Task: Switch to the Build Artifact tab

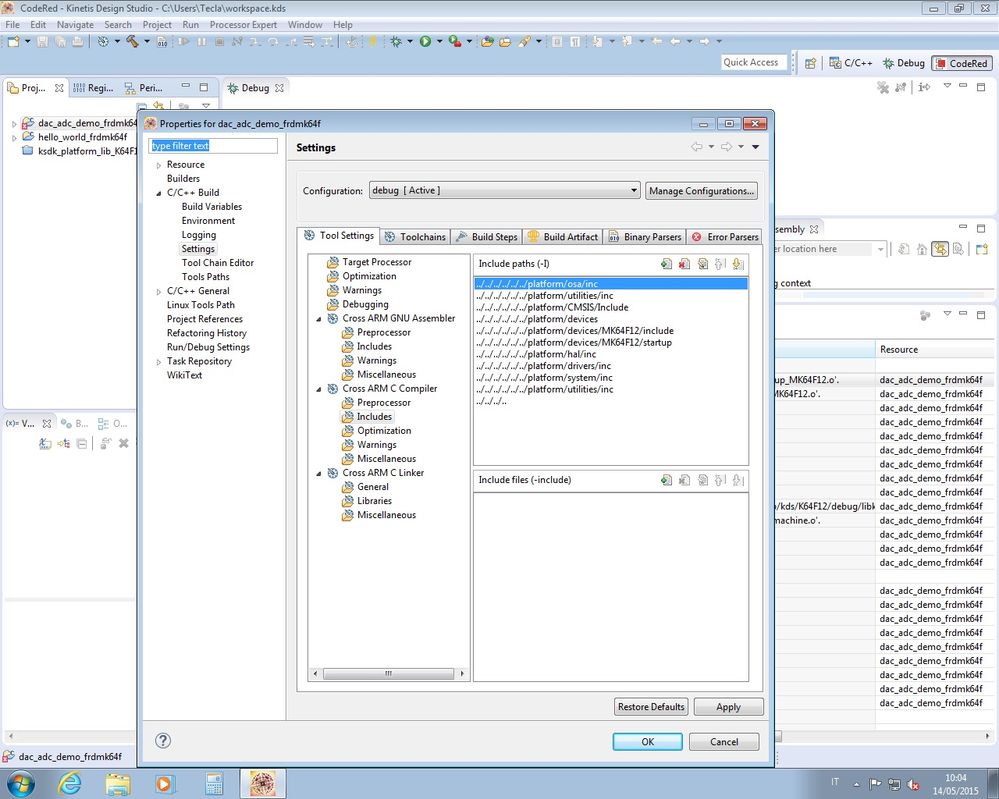Action: (x=563, y=236)
